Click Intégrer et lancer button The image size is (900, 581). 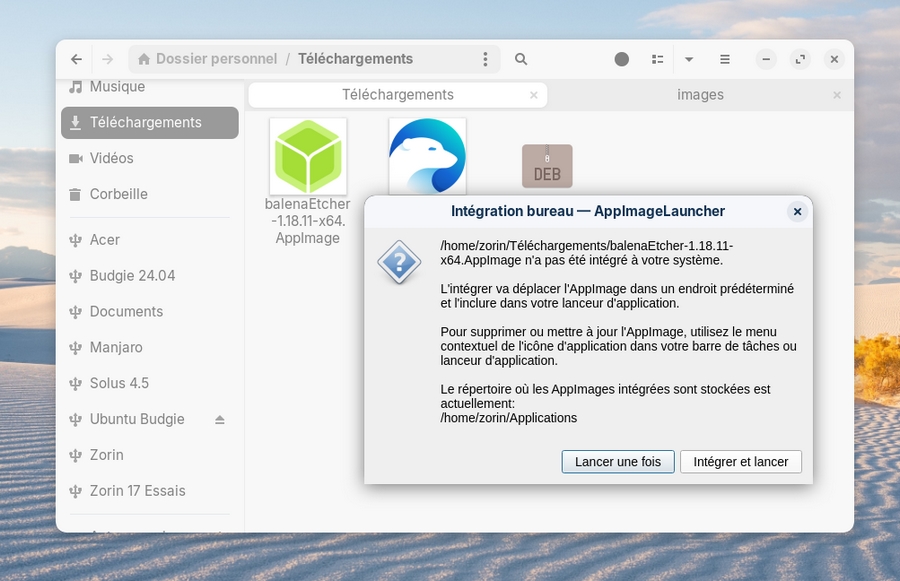[x=740, y=462]
